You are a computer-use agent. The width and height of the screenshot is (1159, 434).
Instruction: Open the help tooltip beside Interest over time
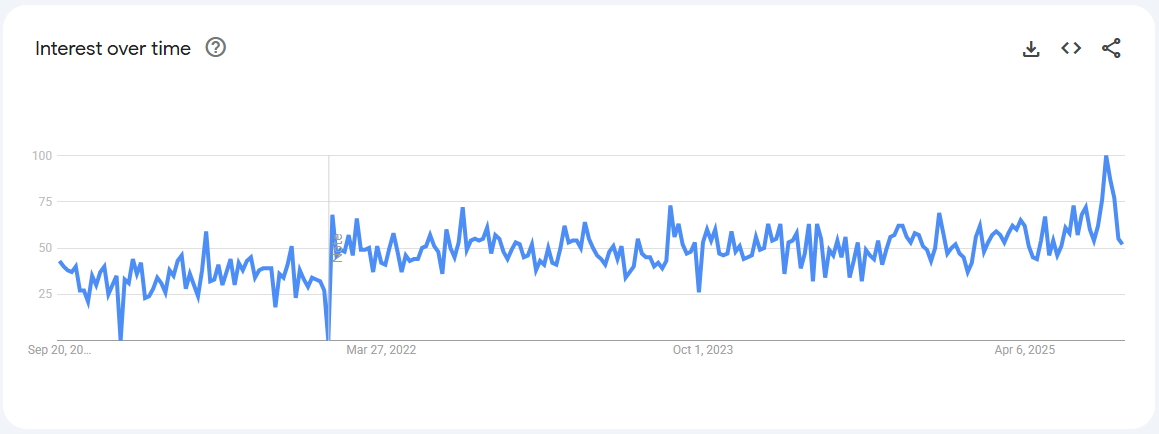215,47
